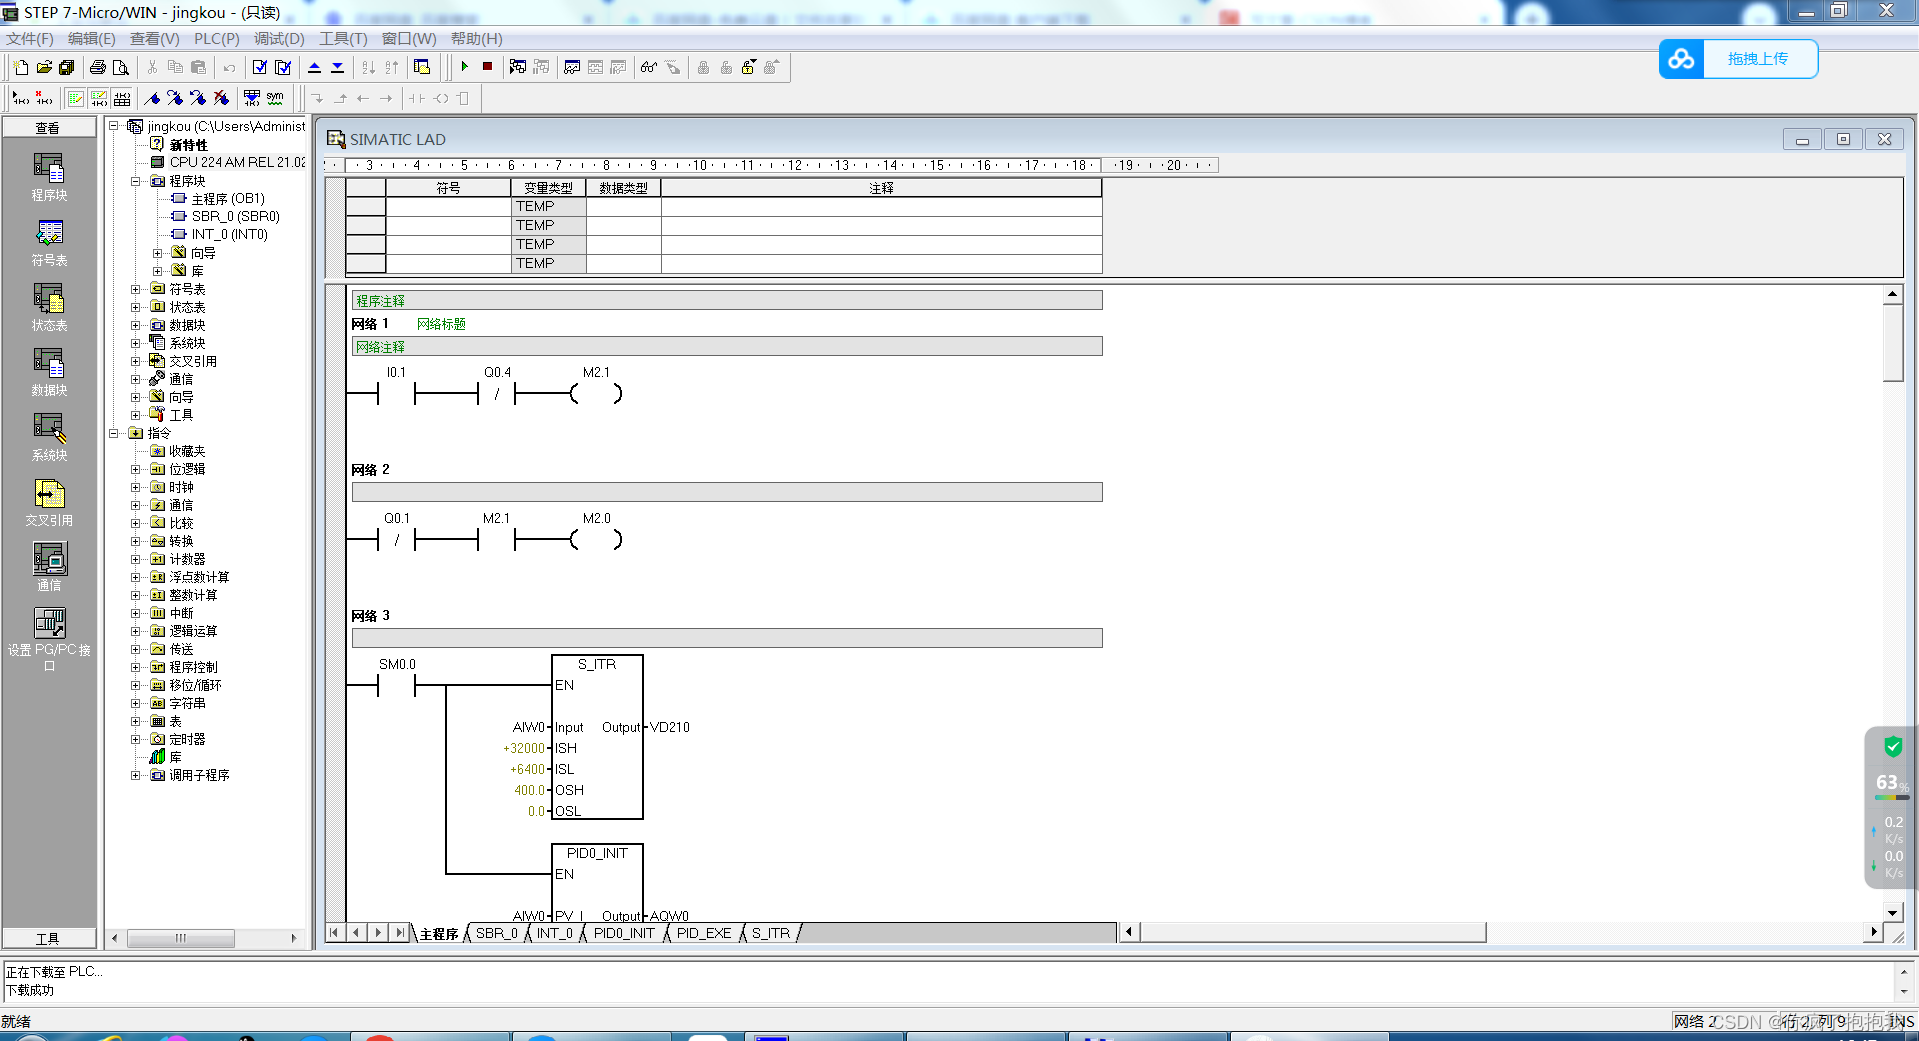Open the 窗口(W) menu

tap(409, 38)
